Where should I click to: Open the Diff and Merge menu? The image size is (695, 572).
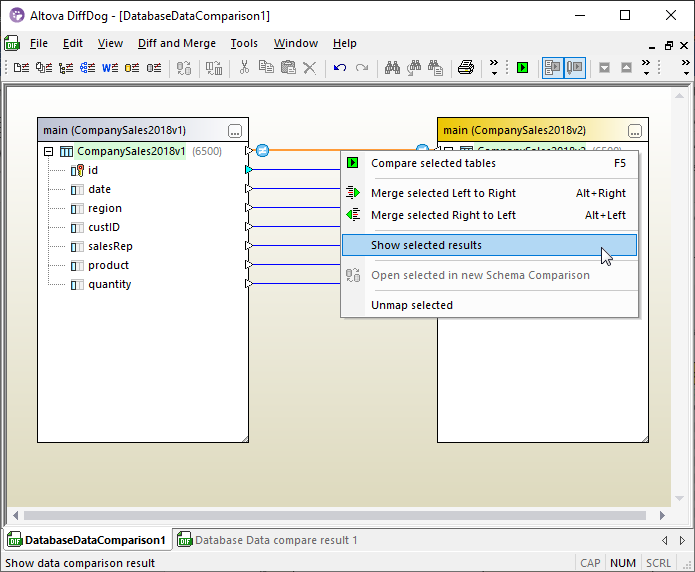click(x=176, y=44)
